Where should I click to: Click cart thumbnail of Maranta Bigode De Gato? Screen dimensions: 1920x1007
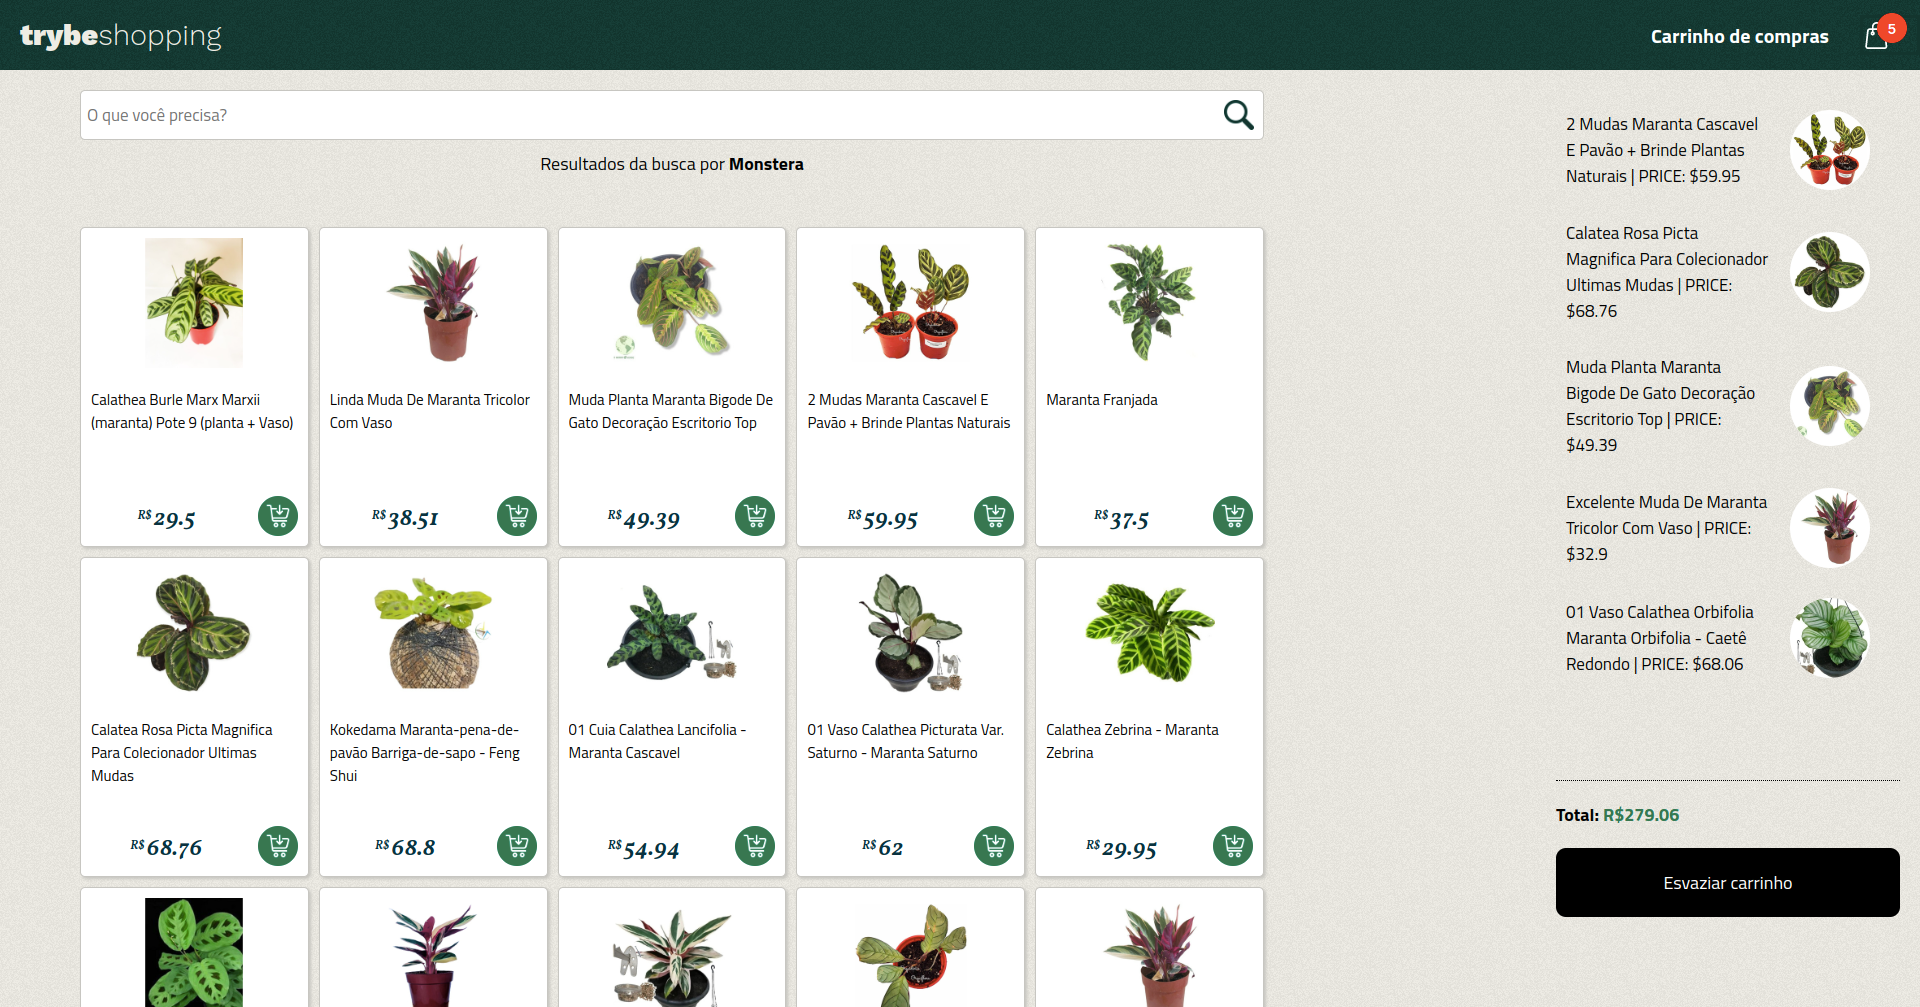[1830, 406]
